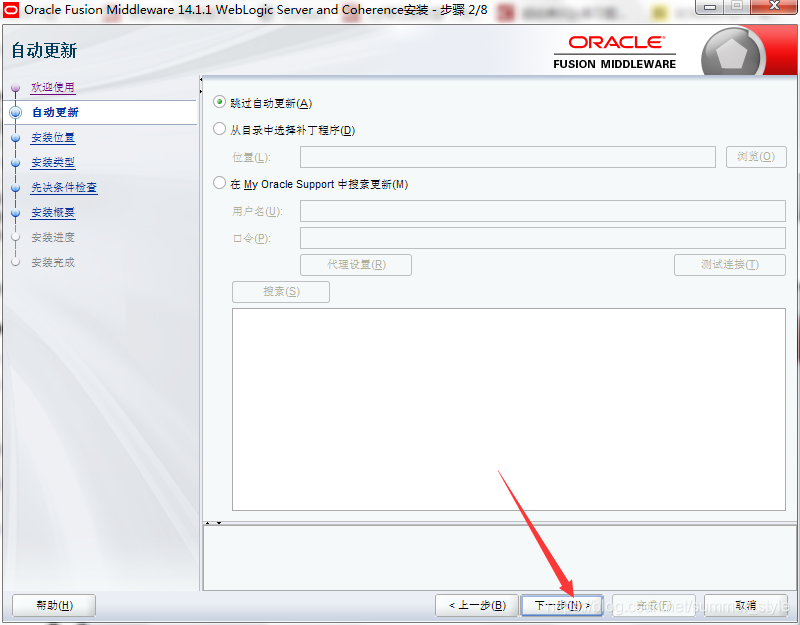The height and width of the screenshot is (625, 800).
Task: Click the blue 安装类型 step bullet
Action: coord(15,163)
